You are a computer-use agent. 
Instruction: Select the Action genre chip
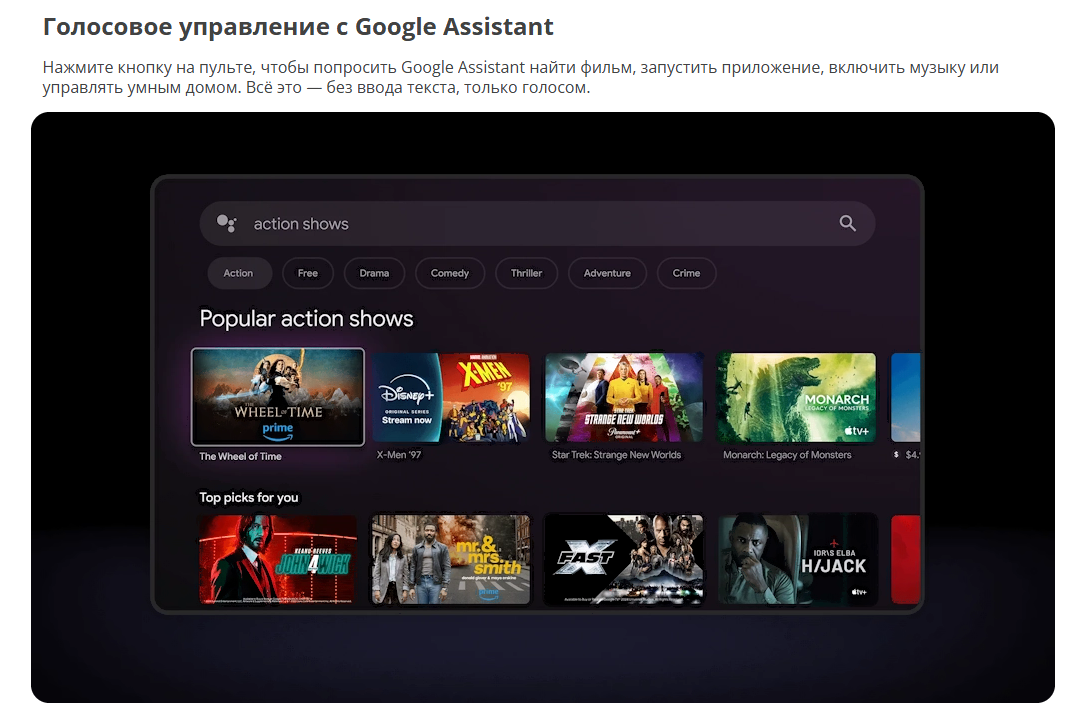point(238,273)
